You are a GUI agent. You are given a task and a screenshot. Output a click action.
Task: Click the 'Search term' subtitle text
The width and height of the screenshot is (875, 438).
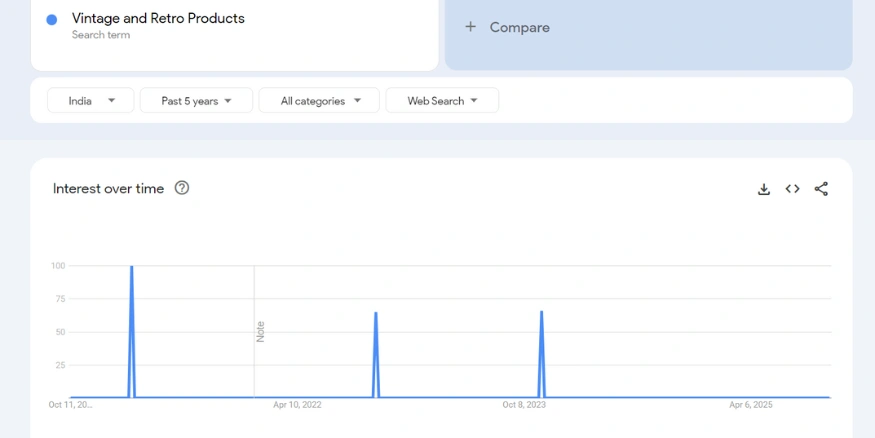[x=101, y=35]
